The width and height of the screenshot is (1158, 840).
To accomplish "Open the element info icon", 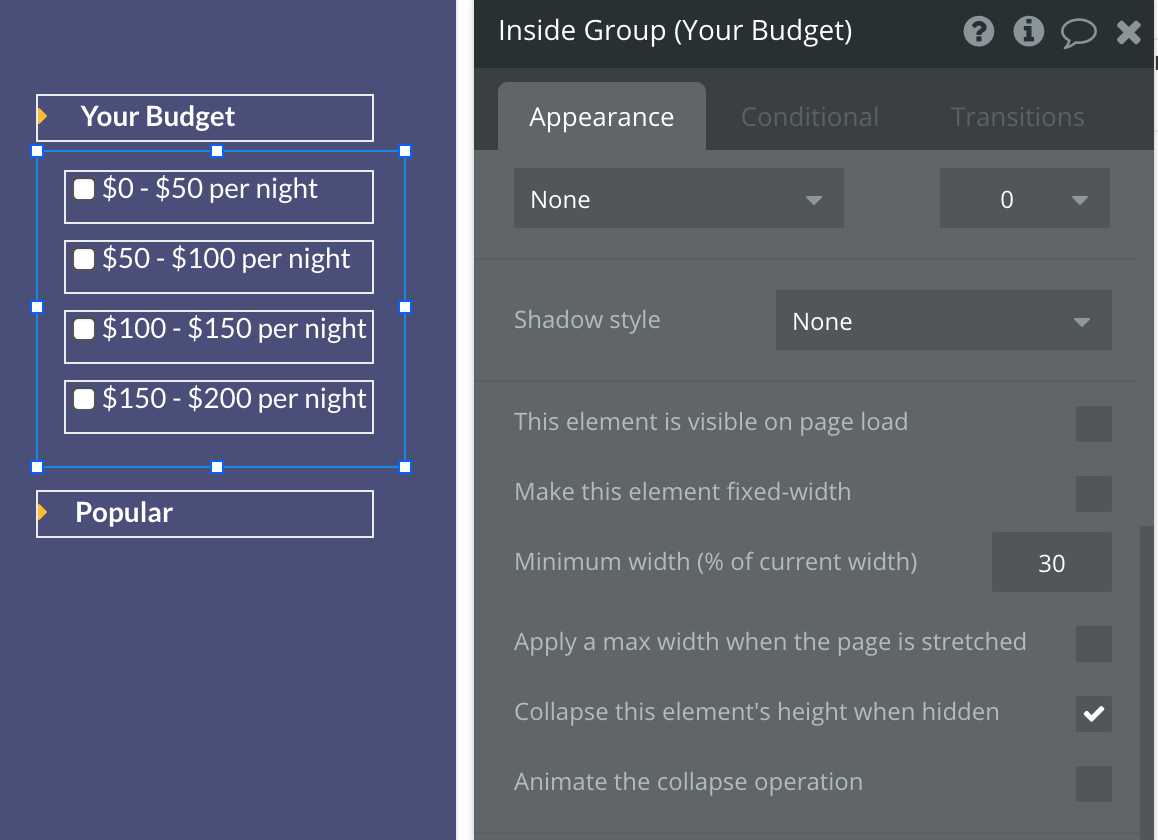I will coord(1028,32).
